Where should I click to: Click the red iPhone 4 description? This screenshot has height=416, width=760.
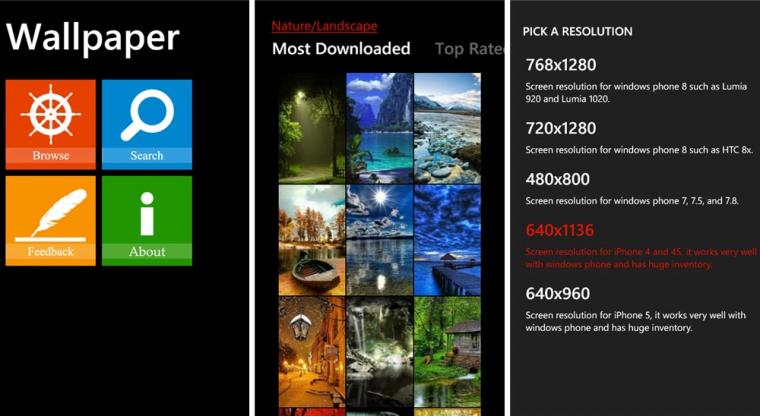coord(641,258)
